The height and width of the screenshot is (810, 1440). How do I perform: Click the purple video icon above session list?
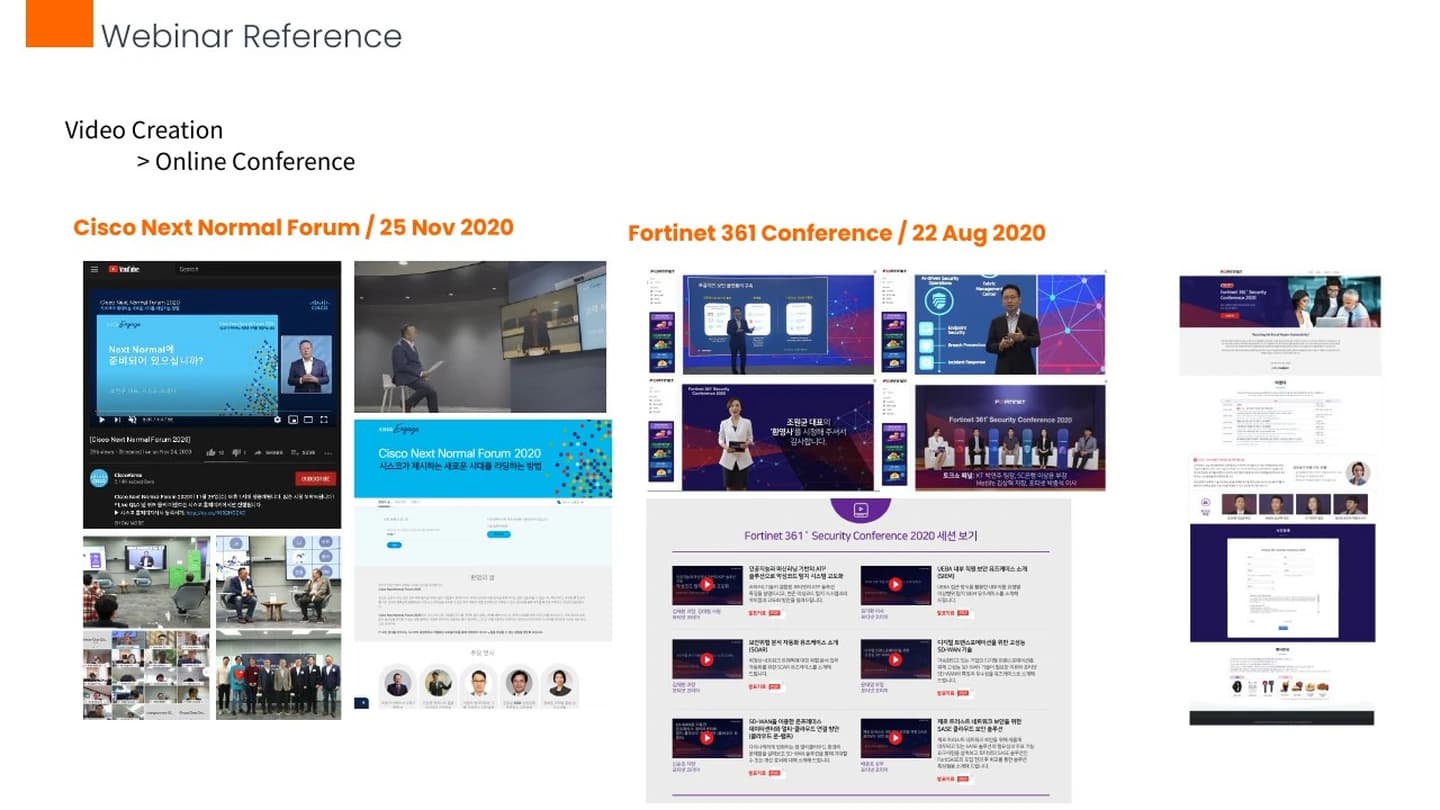click(859, 510)
